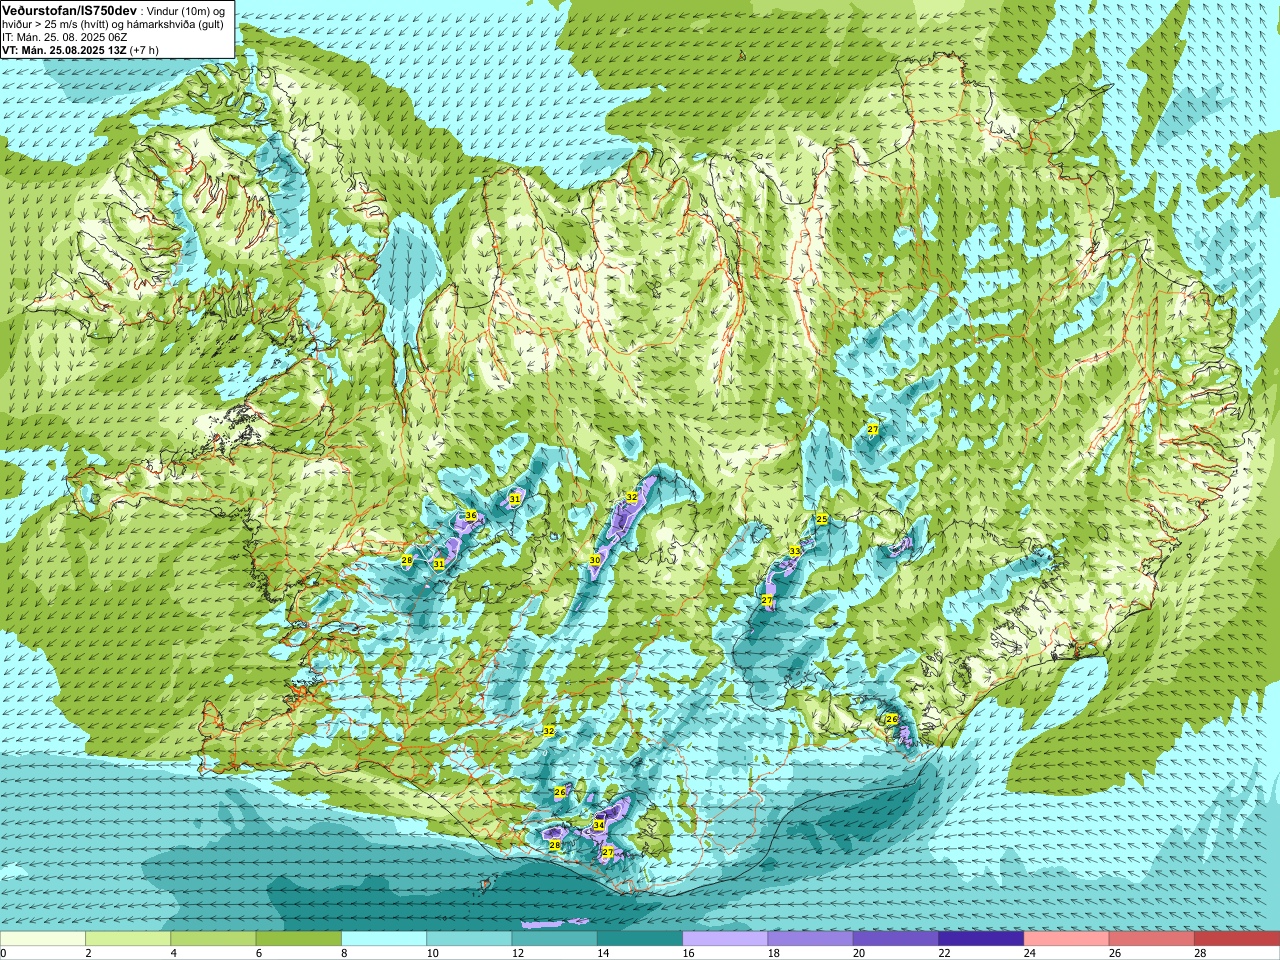
Task: Click the yellow gust label 30
Action: pos(594,560)
